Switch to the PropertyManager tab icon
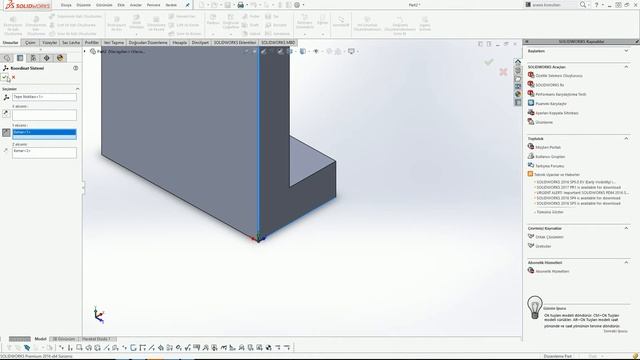Viewport: 640px width, 360px height. pyautogui.click(x=20, y=58)
